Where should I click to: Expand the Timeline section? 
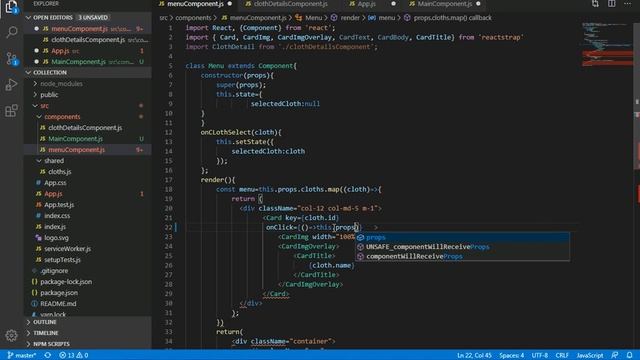88,333
